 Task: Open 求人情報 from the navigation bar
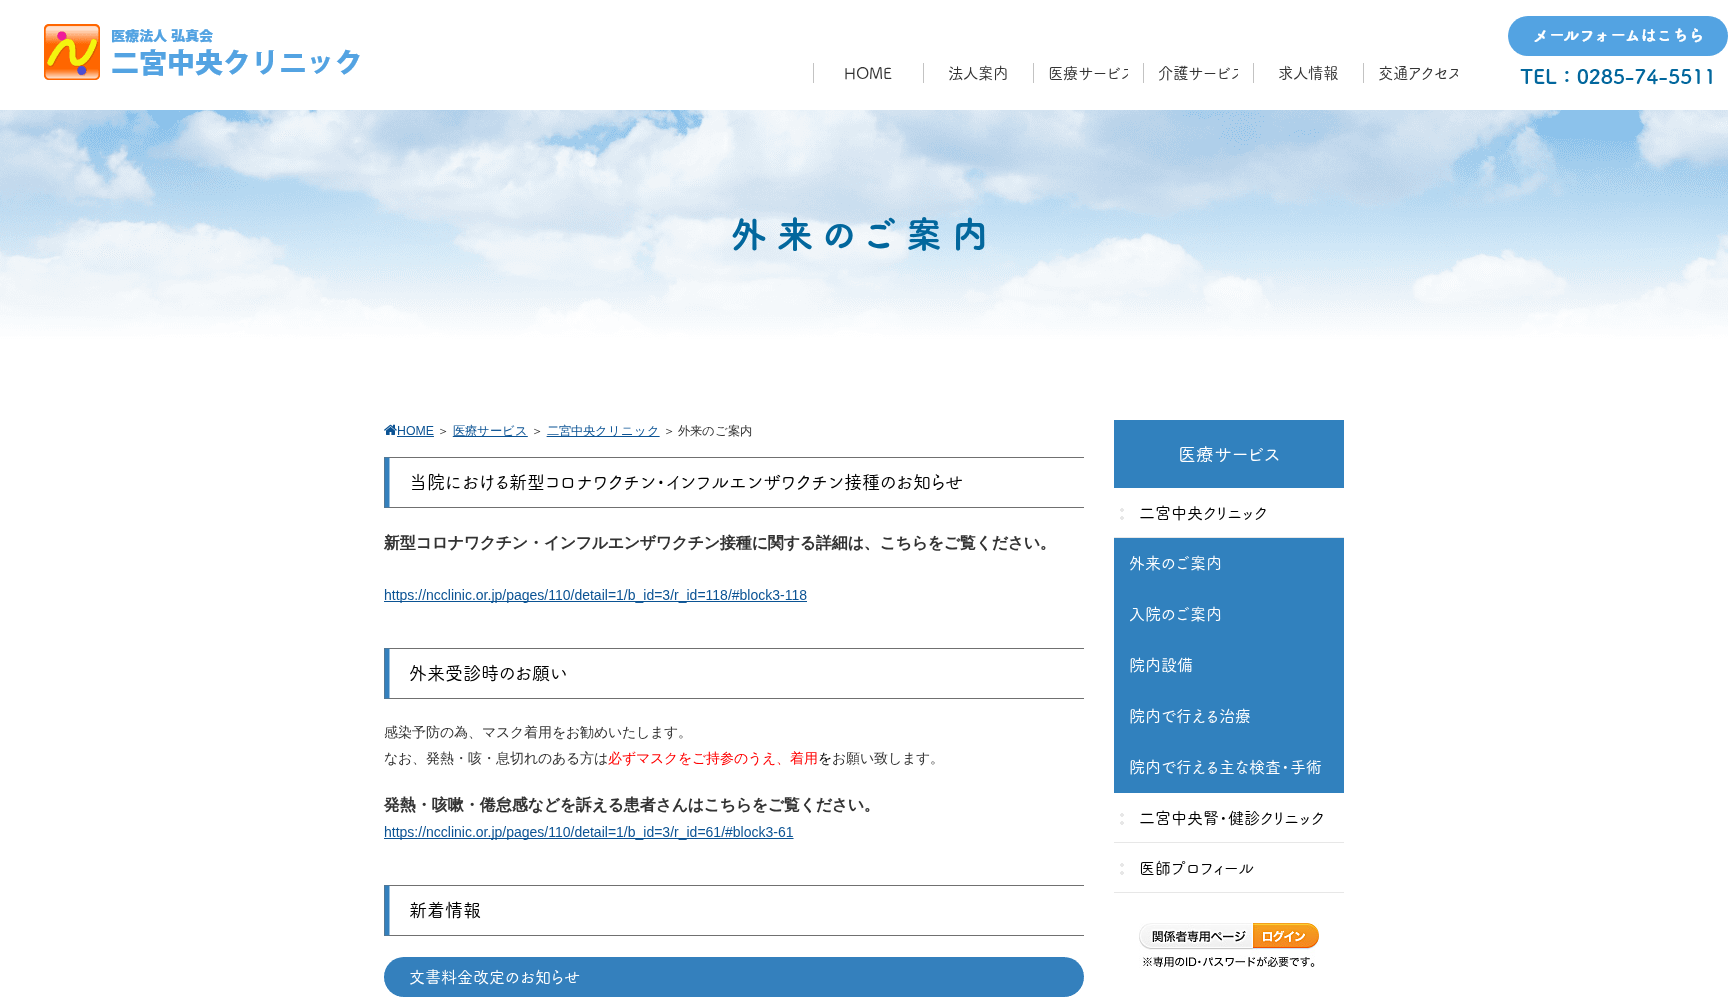coord(1307,73)
